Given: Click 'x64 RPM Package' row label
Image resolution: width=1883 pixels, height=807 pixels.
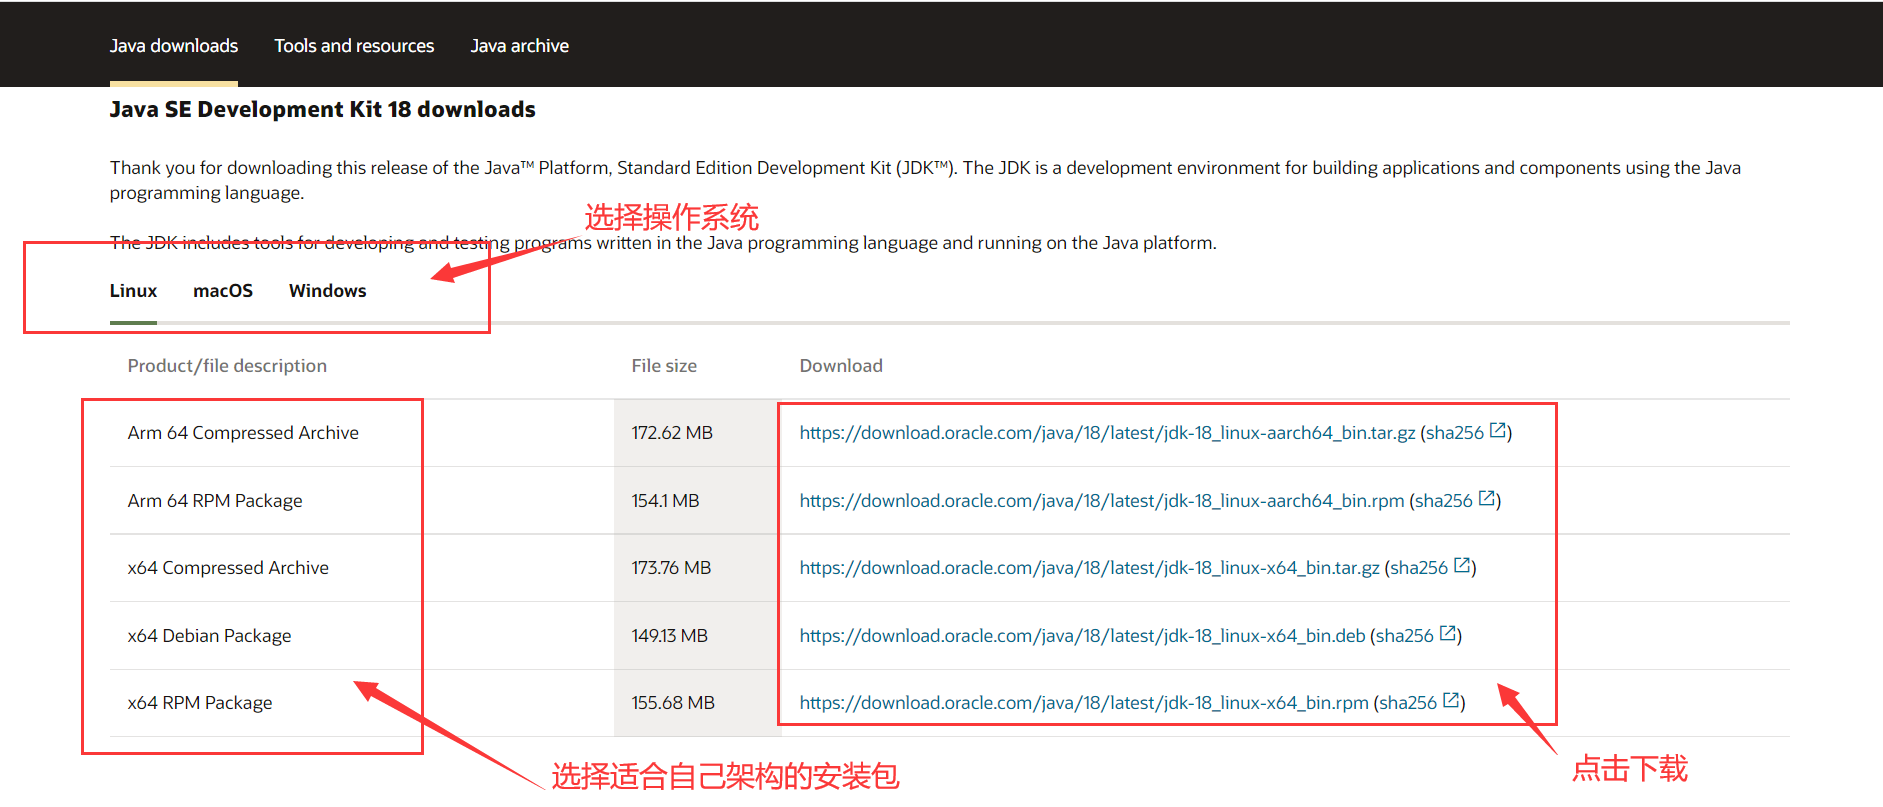Looking at the screenshot, I should [200, 703].
